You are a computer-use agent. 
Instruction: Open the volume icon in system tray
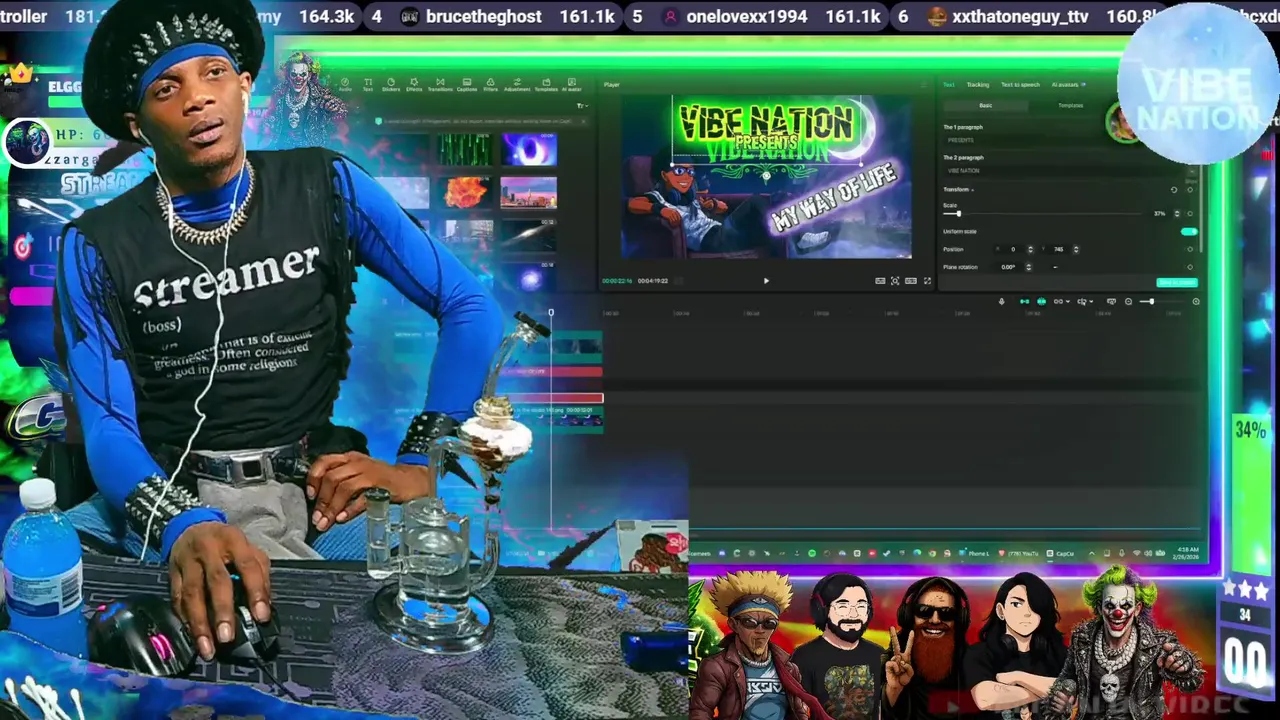point(1148,553)
